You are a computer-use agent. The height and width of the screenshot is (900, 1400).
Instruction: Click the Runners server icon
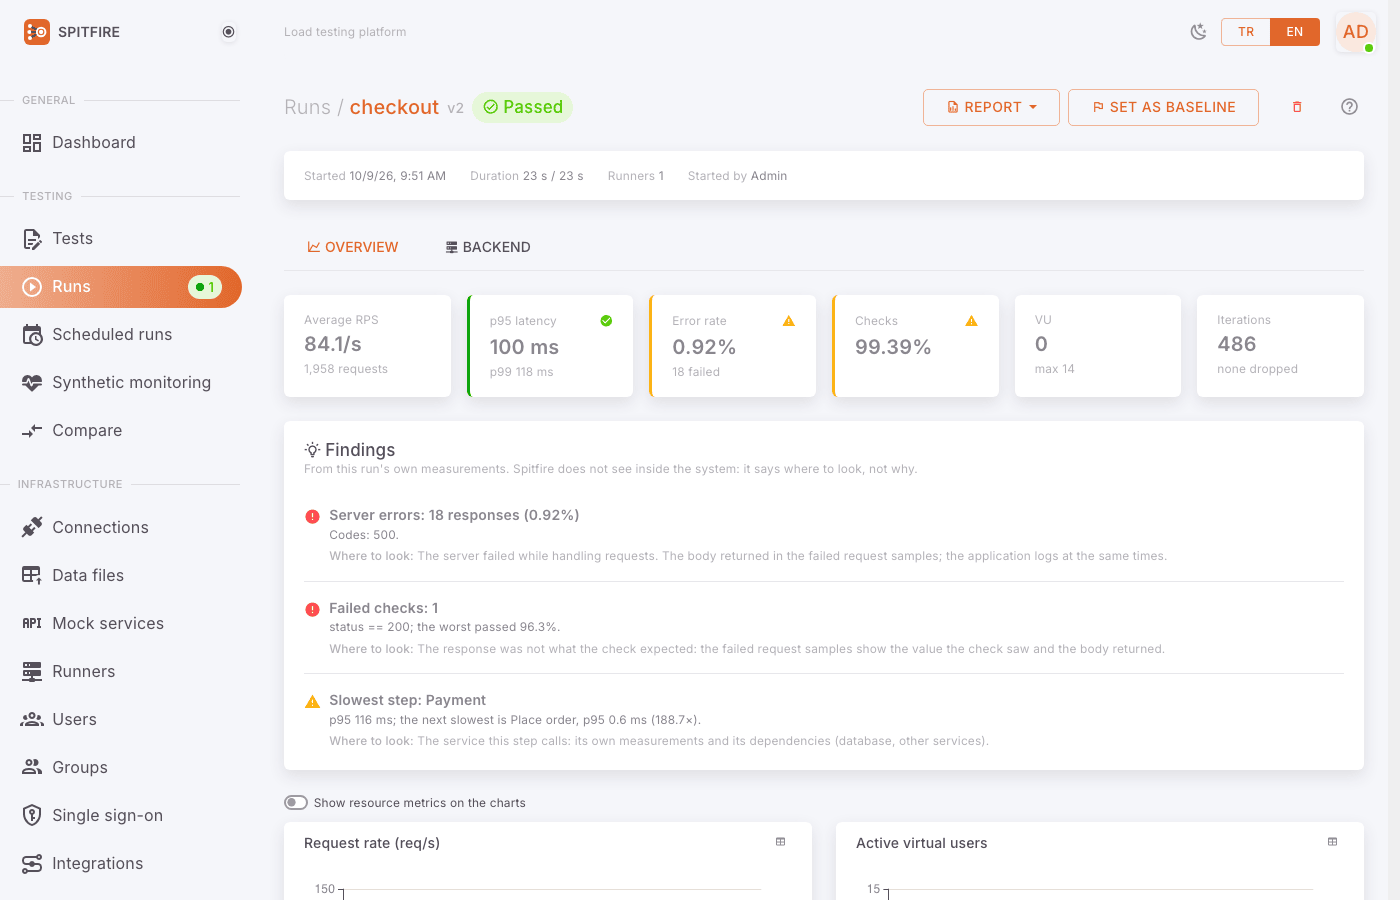coord(32,671)
